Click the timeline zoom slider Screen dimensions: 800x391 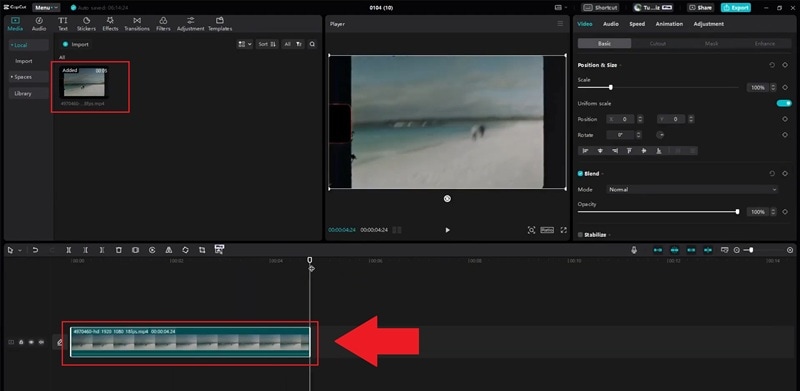click(x=751, y=250)
